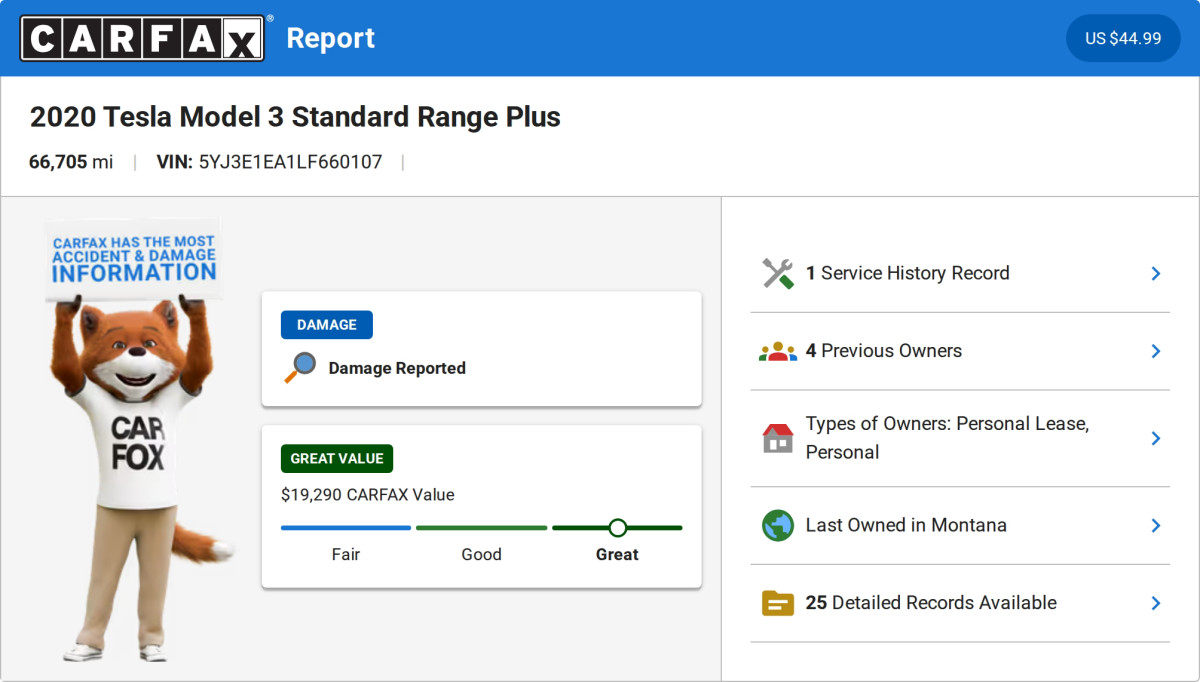Viewport: 1200px width, 682px height.
Task: Expand the Service History Record chevron
Action: [1155, 273]
